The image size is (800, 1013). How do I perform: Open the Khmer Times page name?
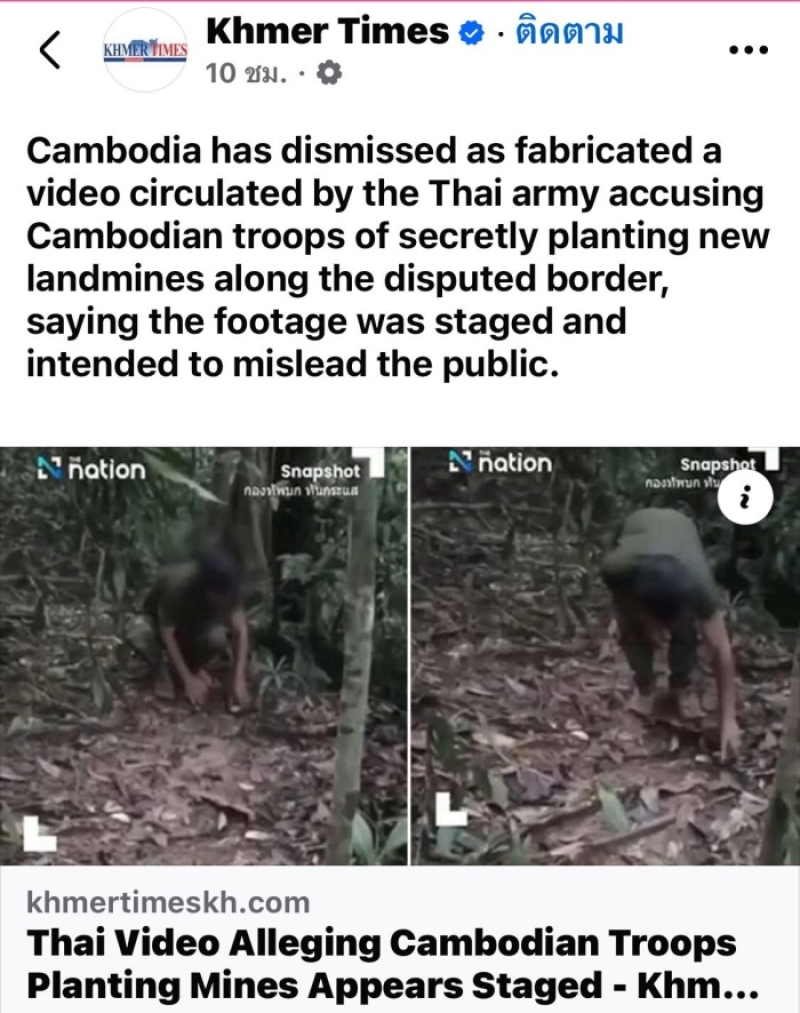click(327, 31)
